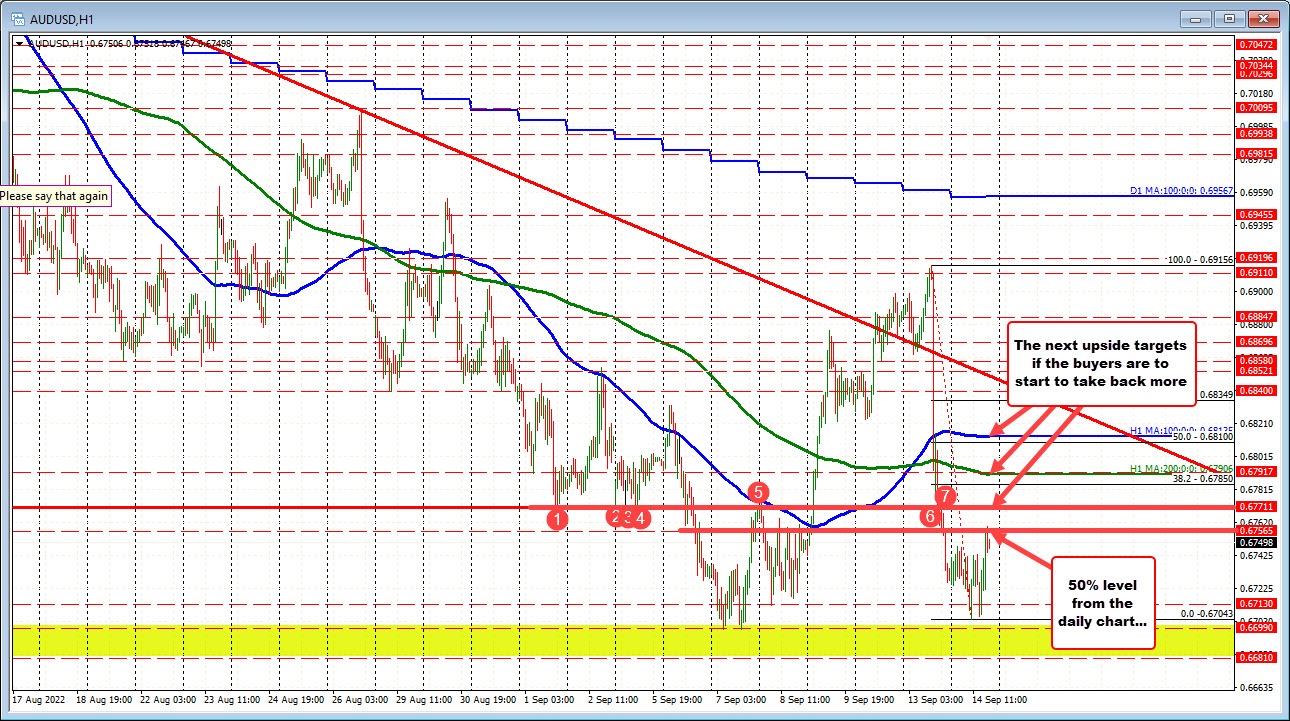
Task: Click the 0.70095 price tag on the axis
Action: click(x=1258, y=107)
